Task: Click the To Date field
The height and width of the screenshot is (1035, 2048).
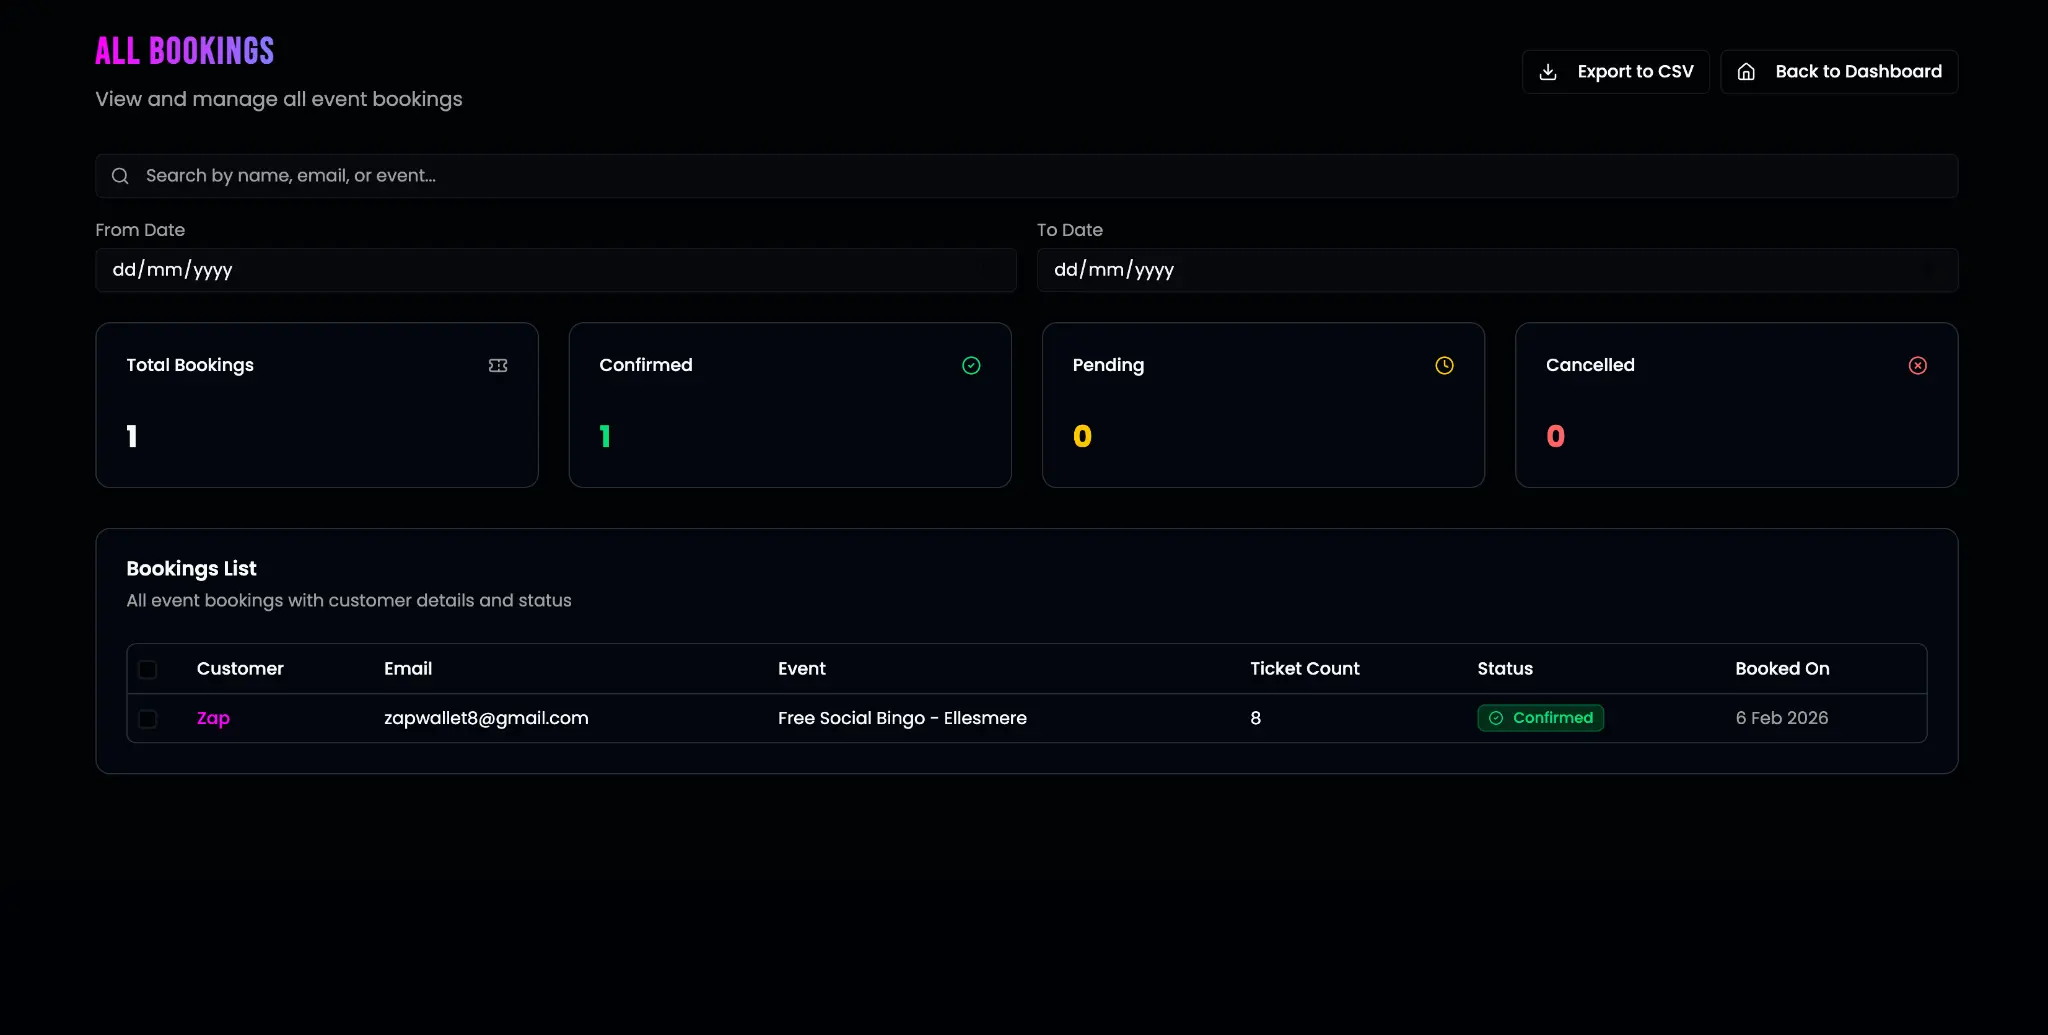Action: pyautogui.click(x=1497, y=270)
